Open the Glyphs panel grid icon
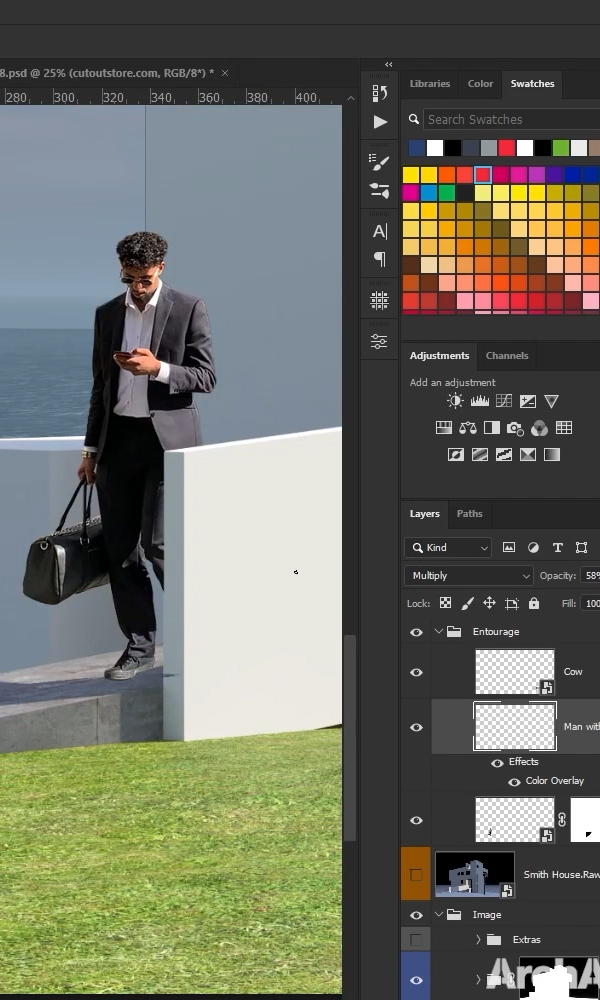The width and height of the screenshot is (600, 1000). pos(379,300)
